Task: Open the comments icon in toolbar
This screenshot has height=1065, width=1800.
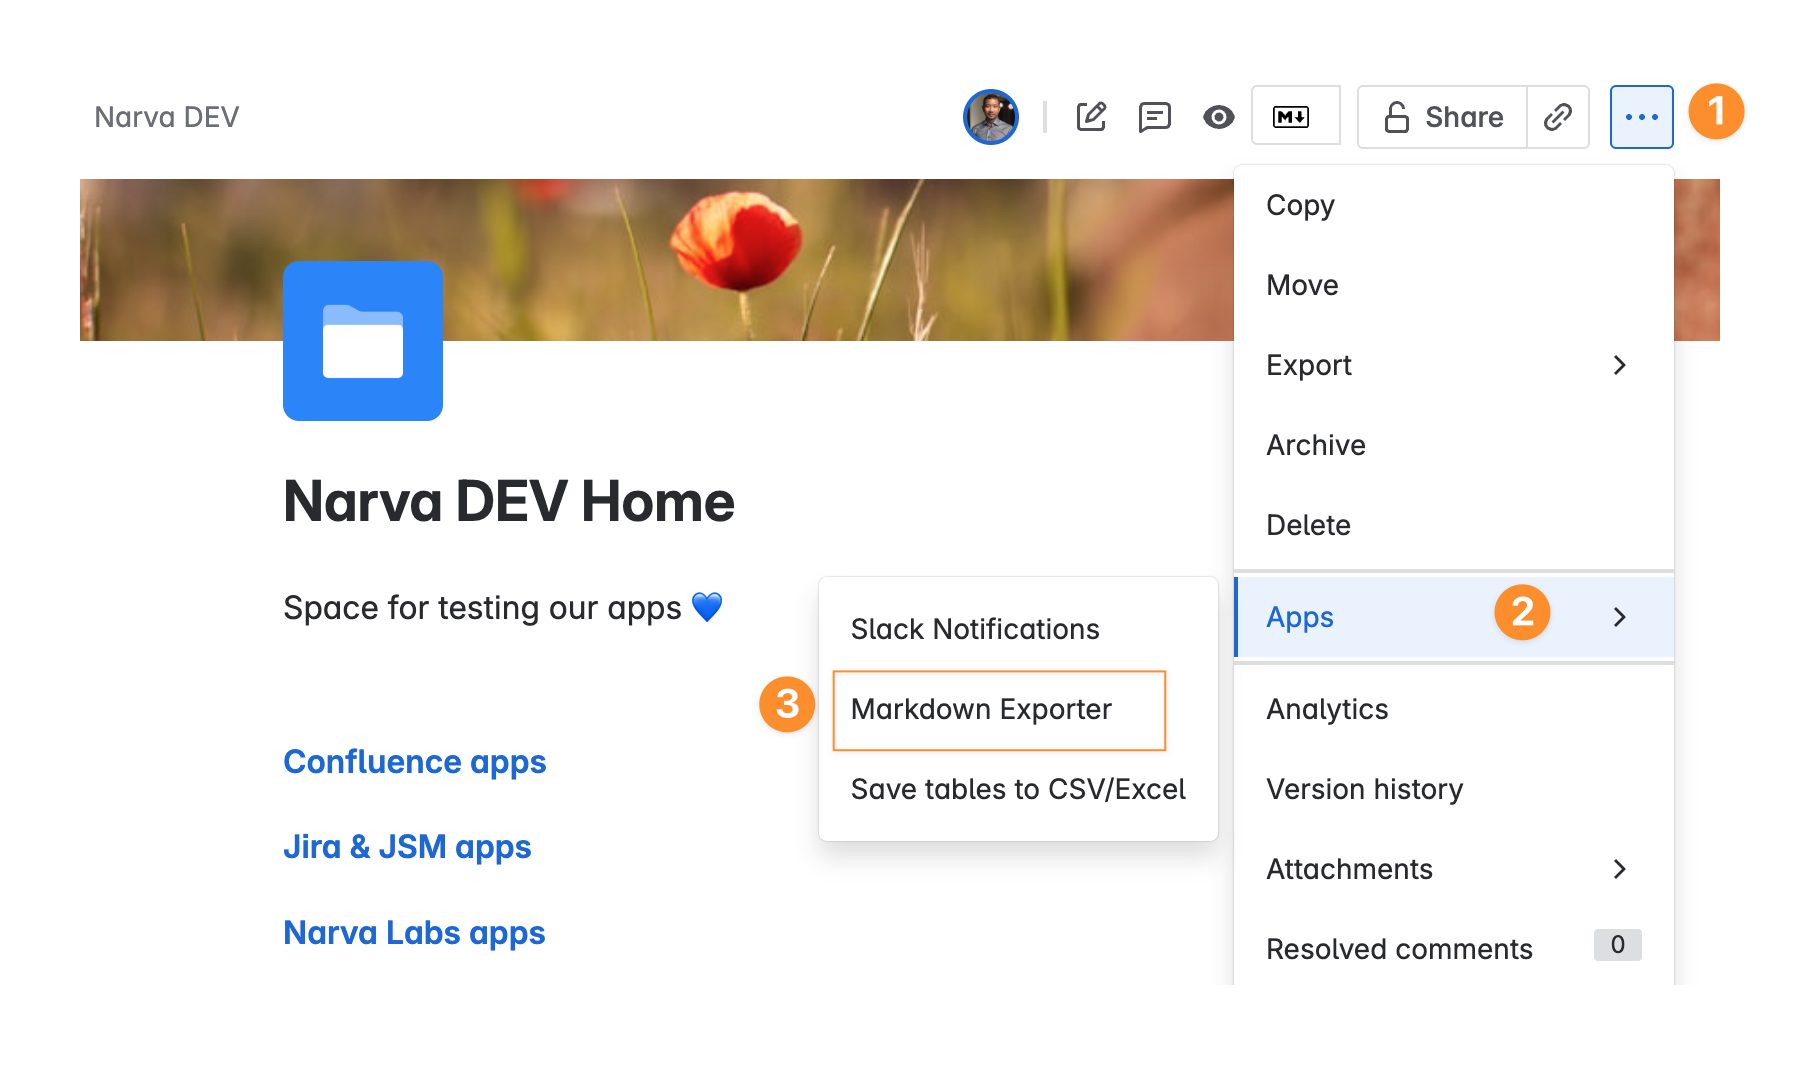Action: (x=1154, y=117)
